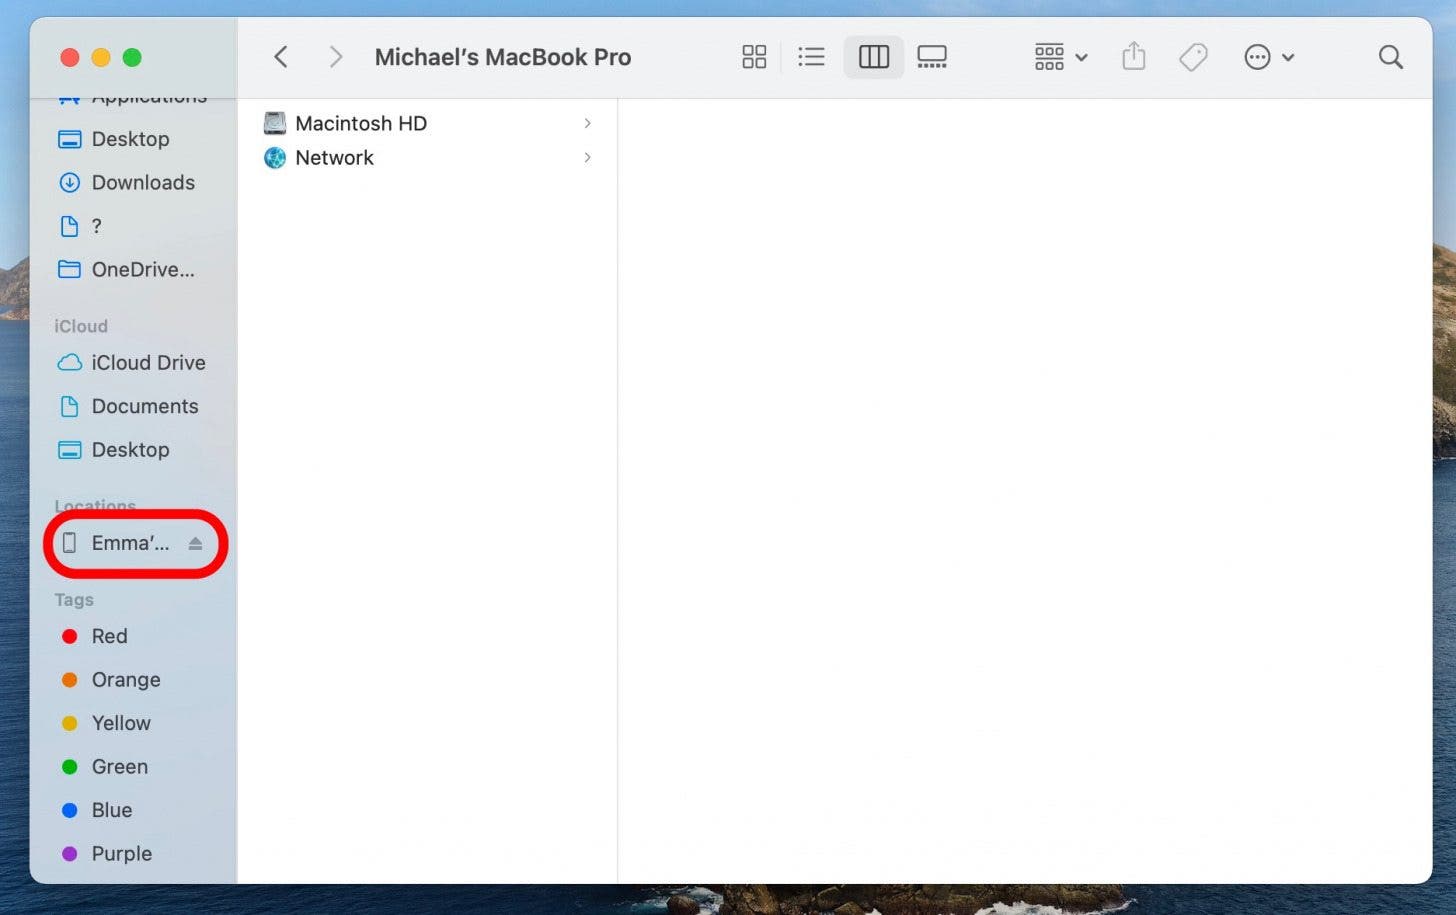Filter by the Red tag
Viewport: 1456px width, 915px height.
[x=109, y=636]
